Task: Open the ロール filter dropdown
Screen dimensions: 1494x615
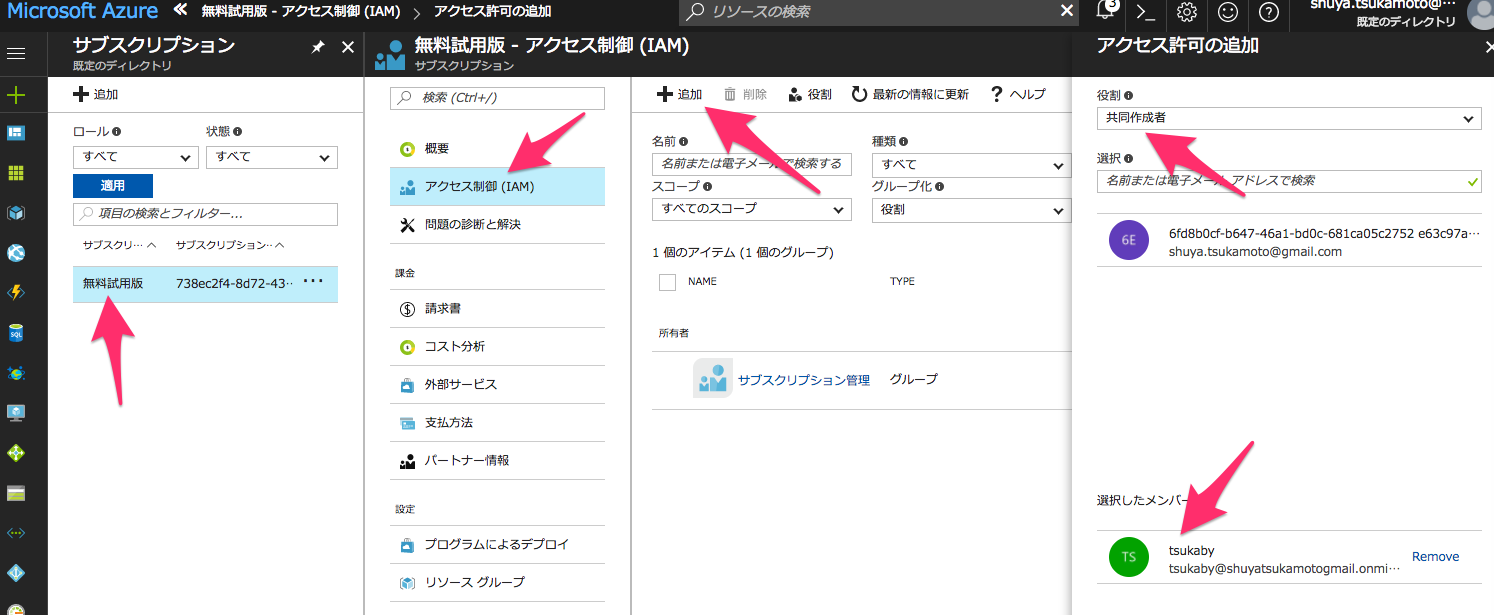Action: pos(135,157)
